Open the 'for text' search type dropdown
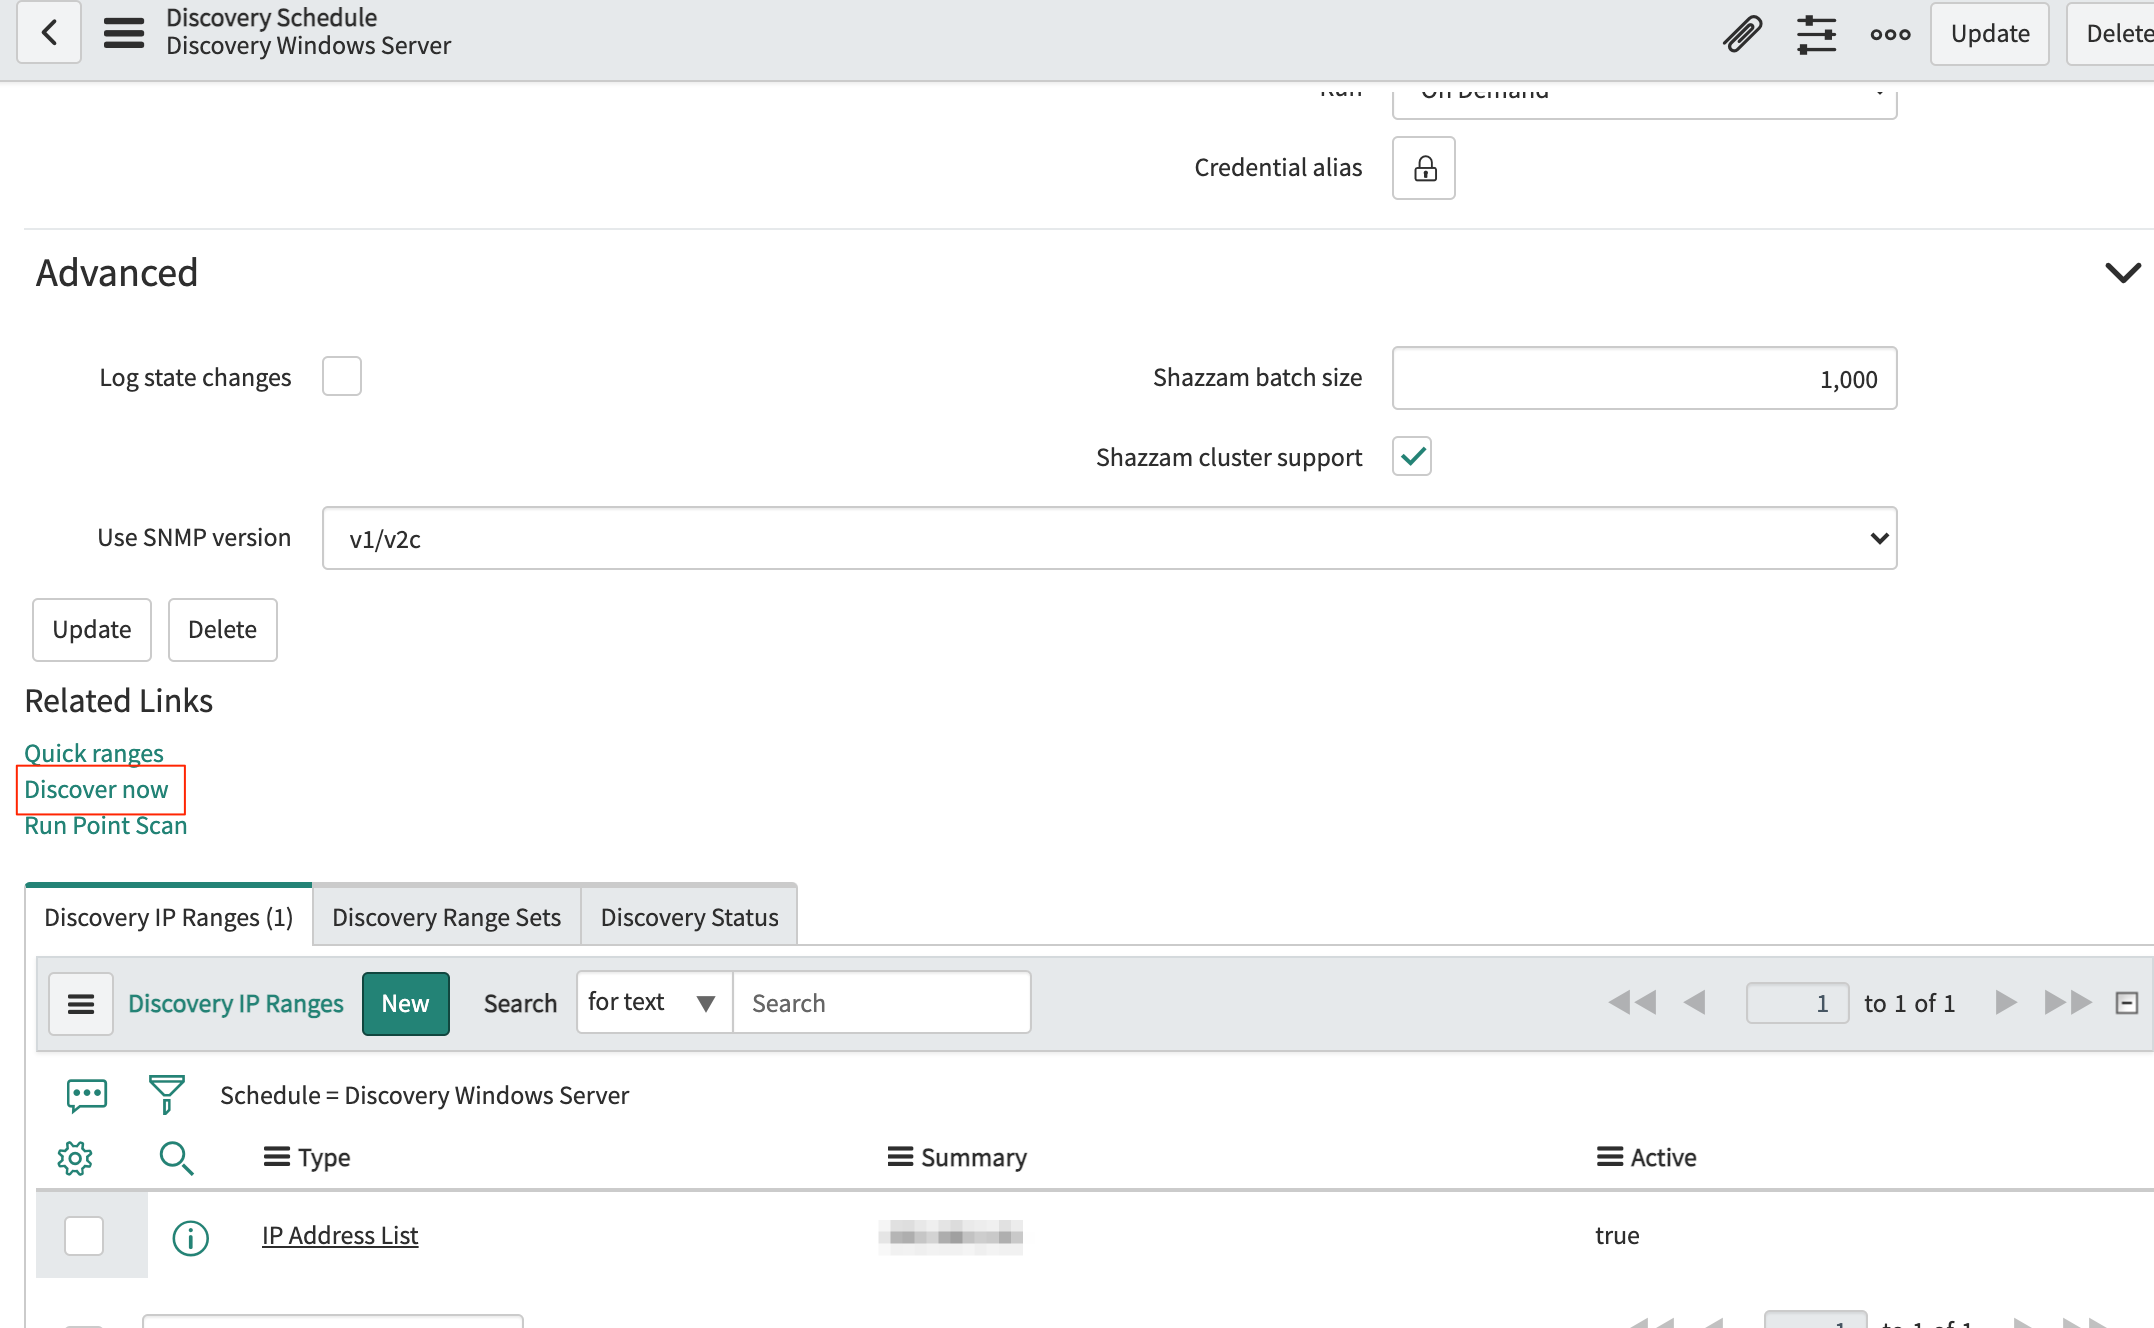The image size is (2154, 1328). [653, 1002]
